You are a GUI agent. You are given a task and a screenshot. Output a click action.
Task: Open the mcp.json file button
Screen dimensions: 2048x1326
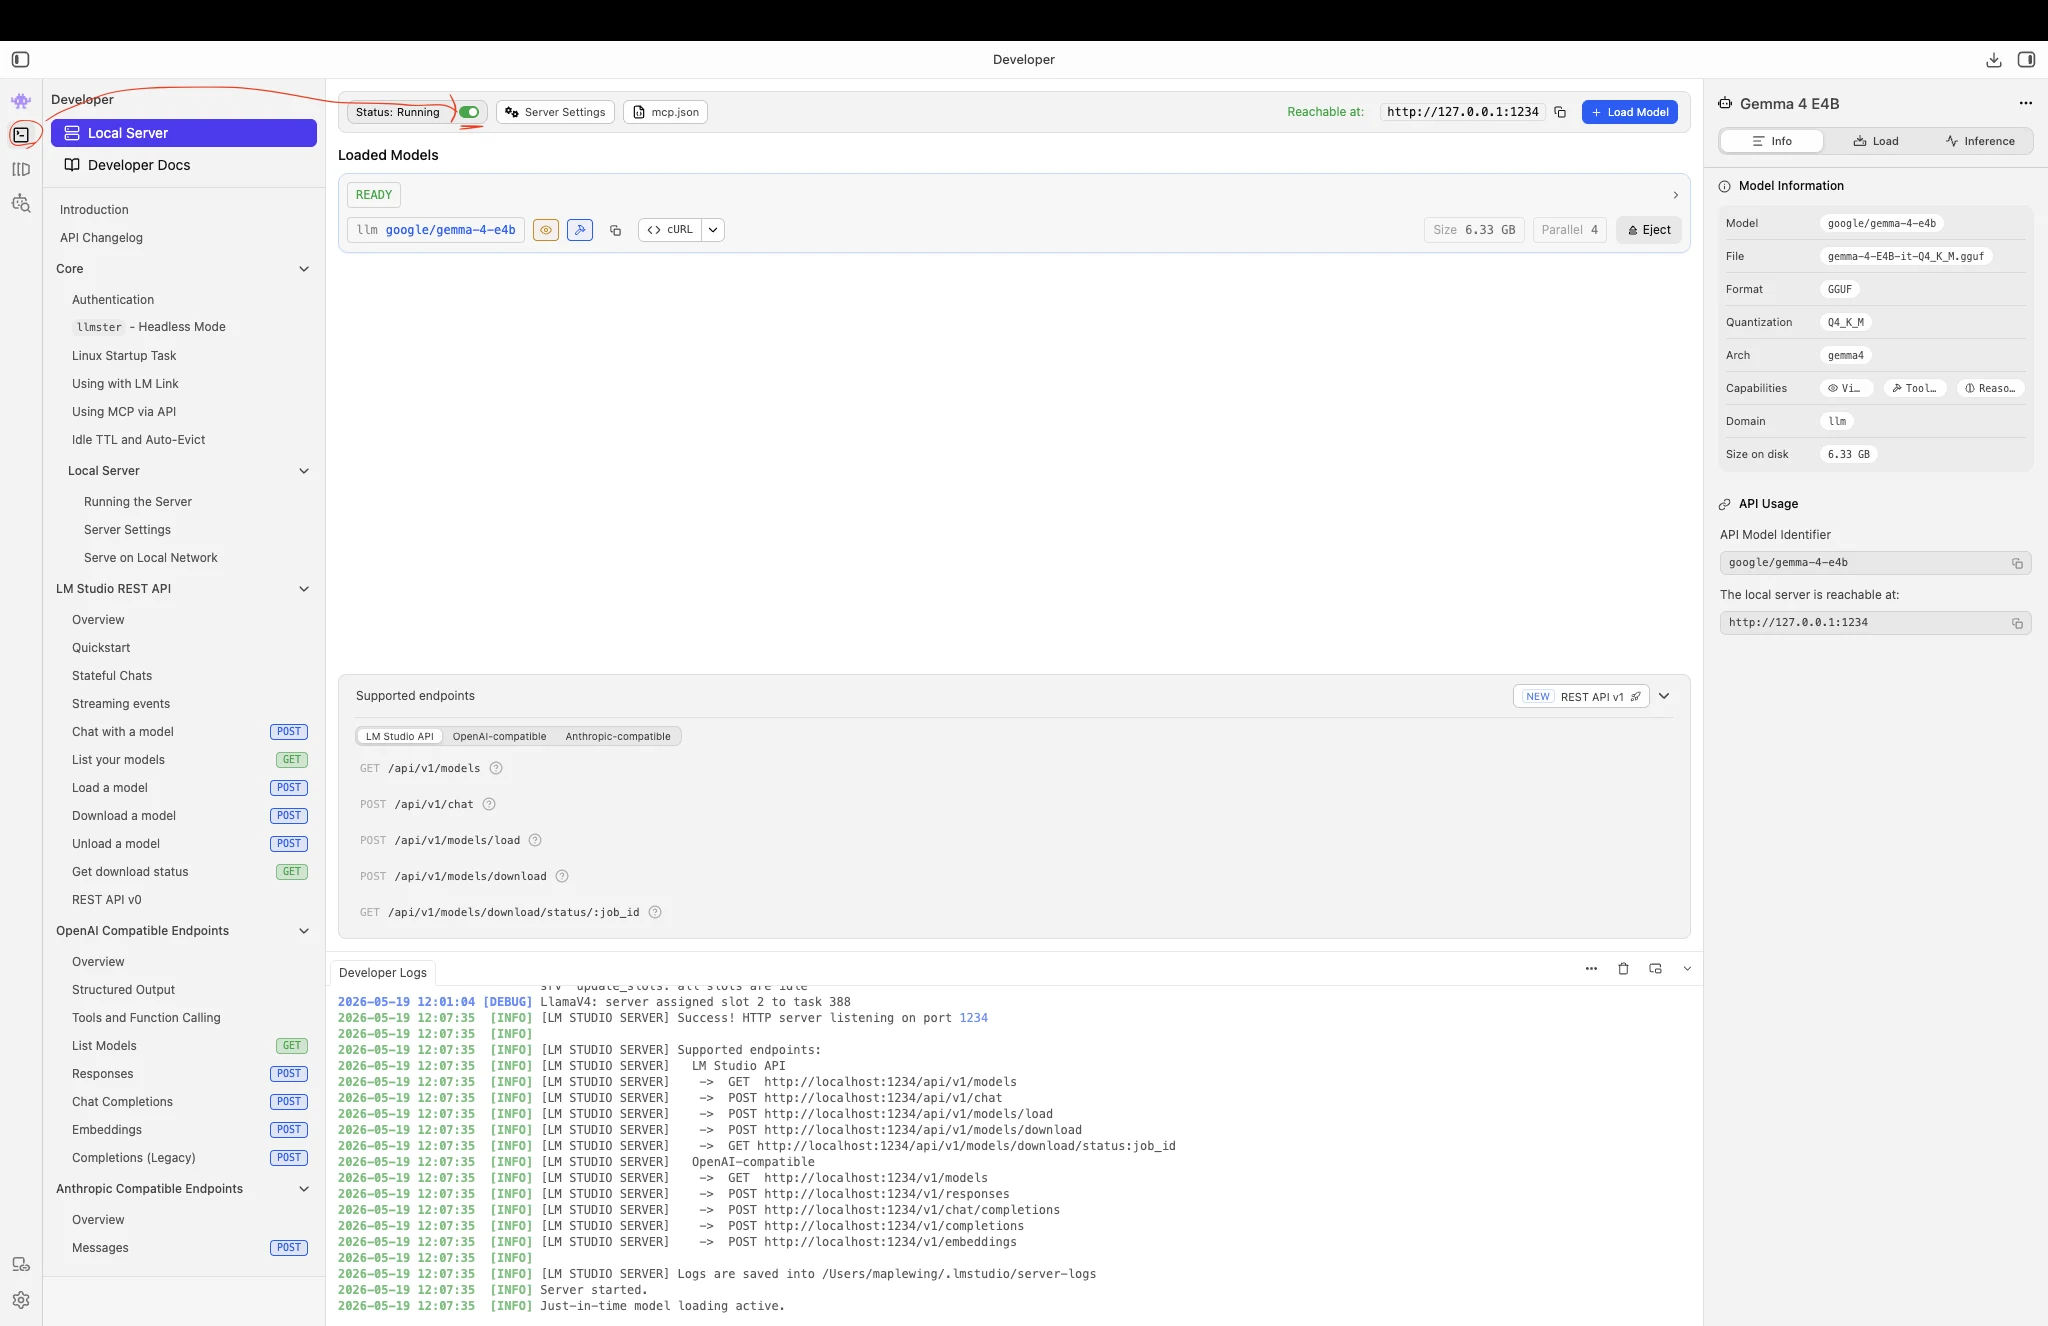[x=665, y=112]
